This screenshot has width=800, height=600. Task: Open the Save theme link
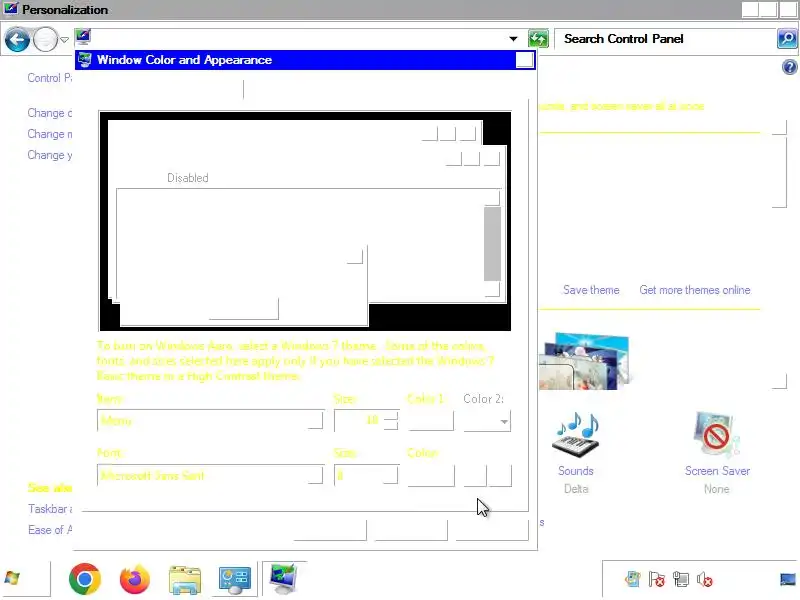[591, 290]
